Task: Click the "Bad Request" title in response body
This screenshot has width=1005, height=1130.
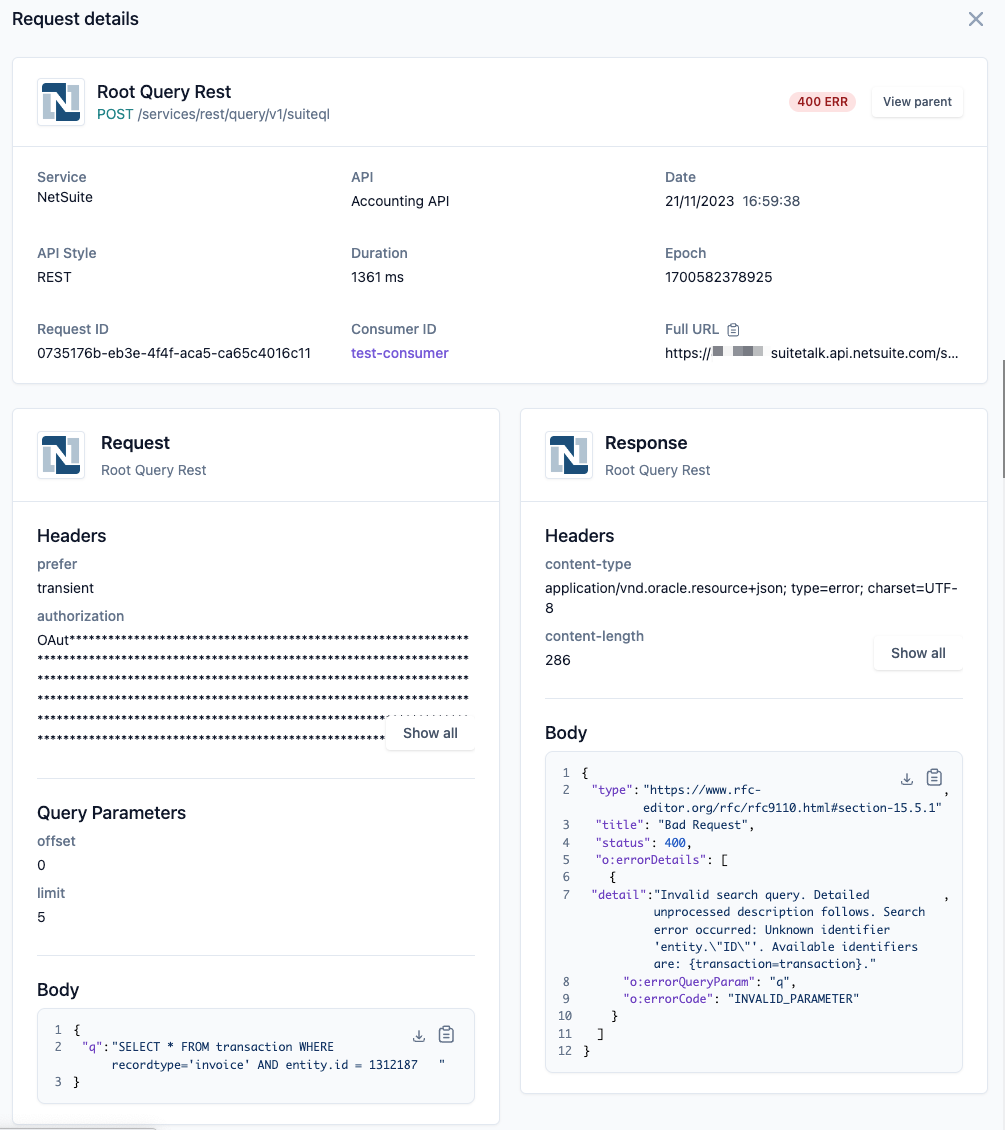Action: pos(705,825)
